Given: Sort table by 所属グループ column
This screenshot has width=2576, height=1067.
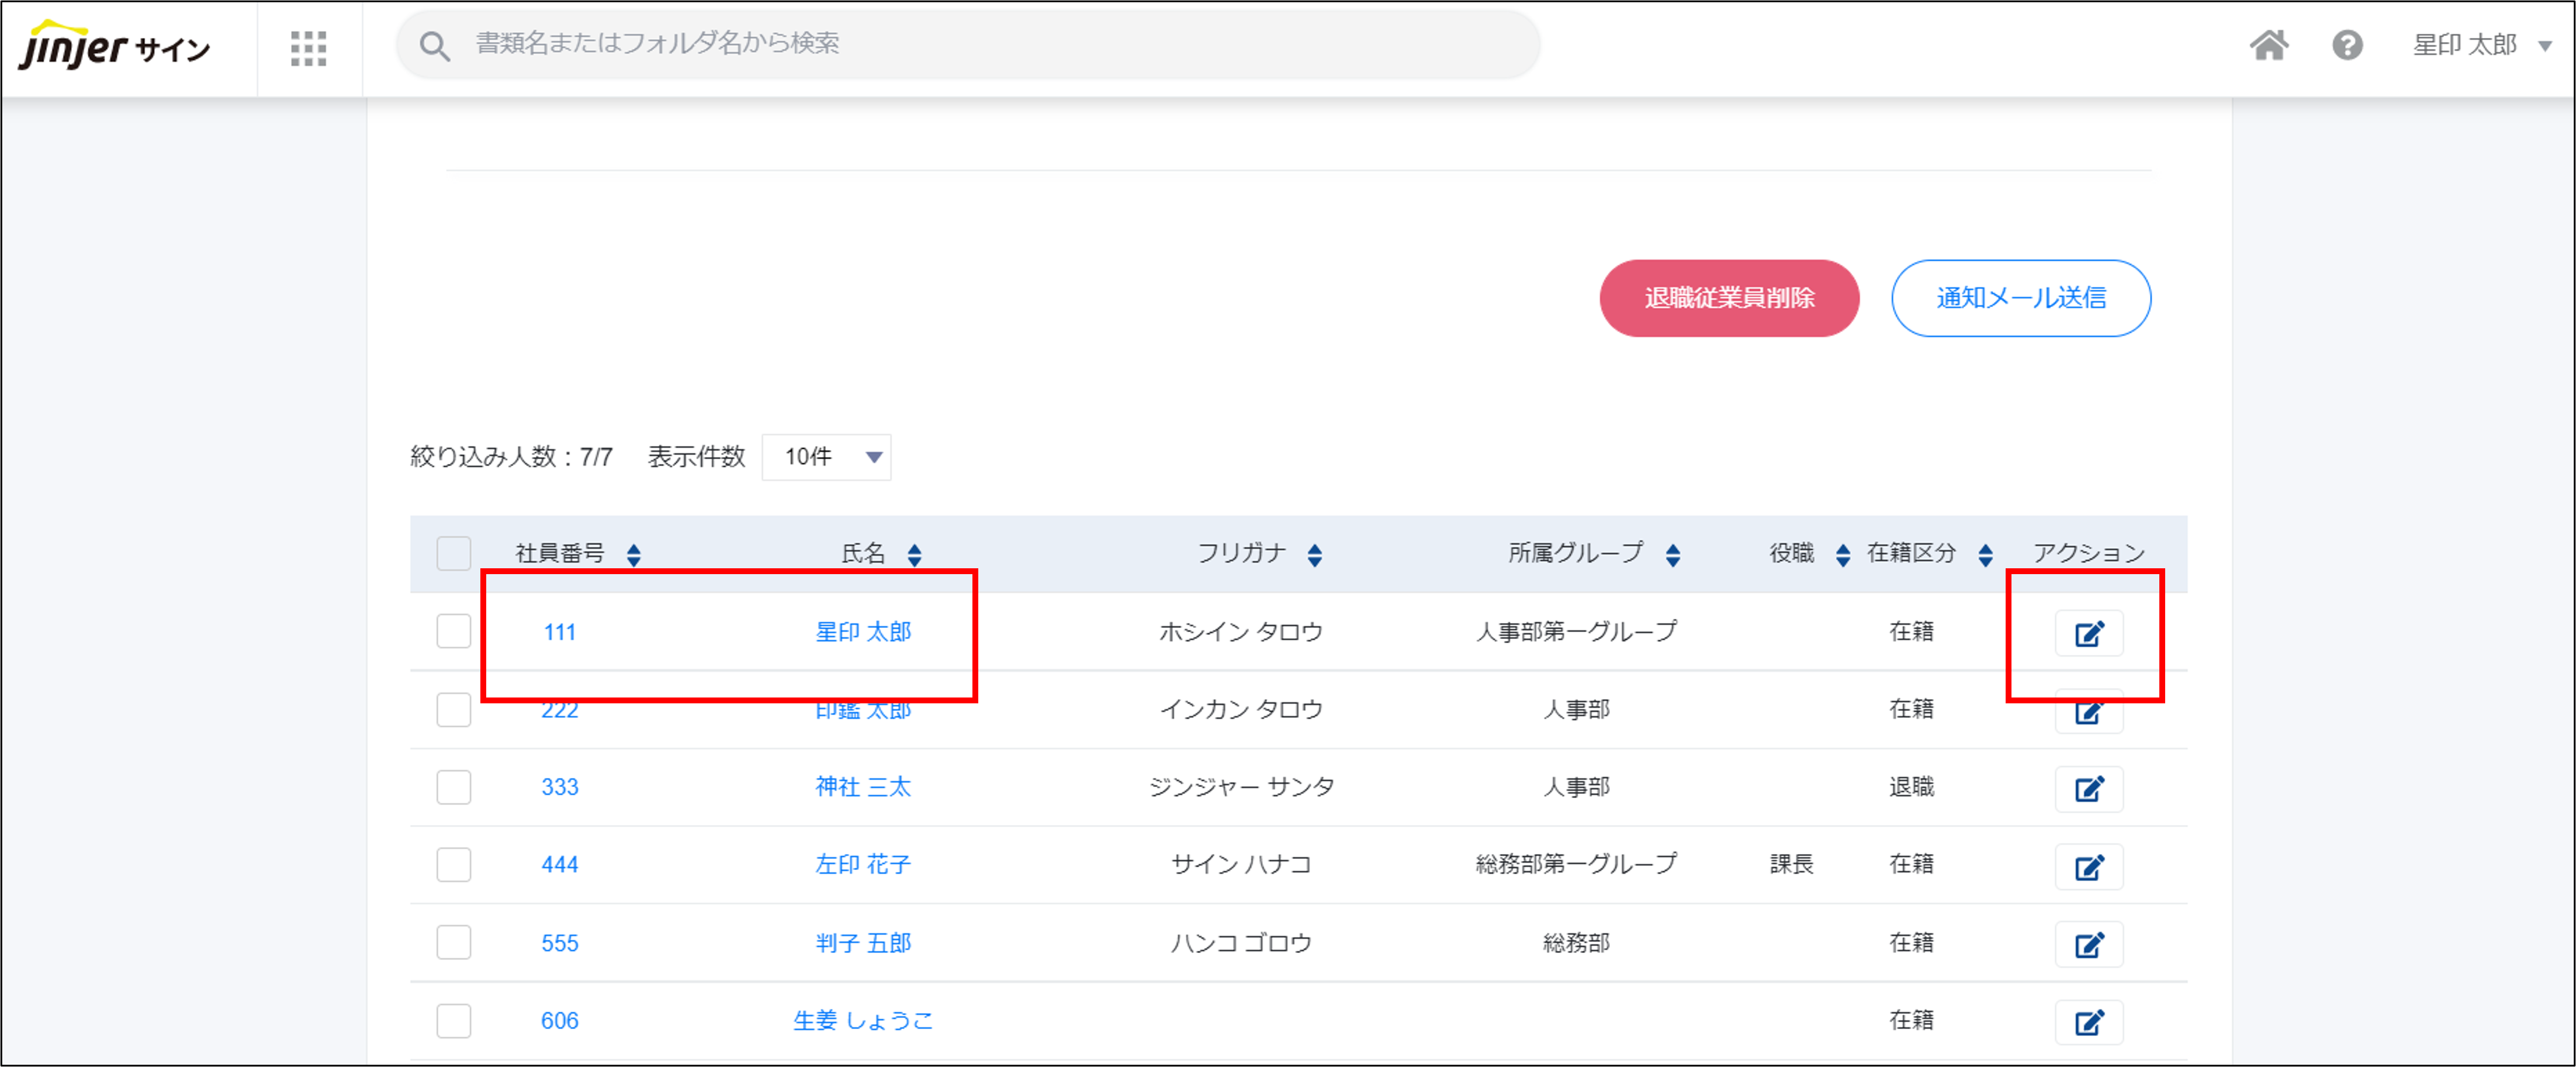Looking at the screenshot, I should click(1673, 554).
